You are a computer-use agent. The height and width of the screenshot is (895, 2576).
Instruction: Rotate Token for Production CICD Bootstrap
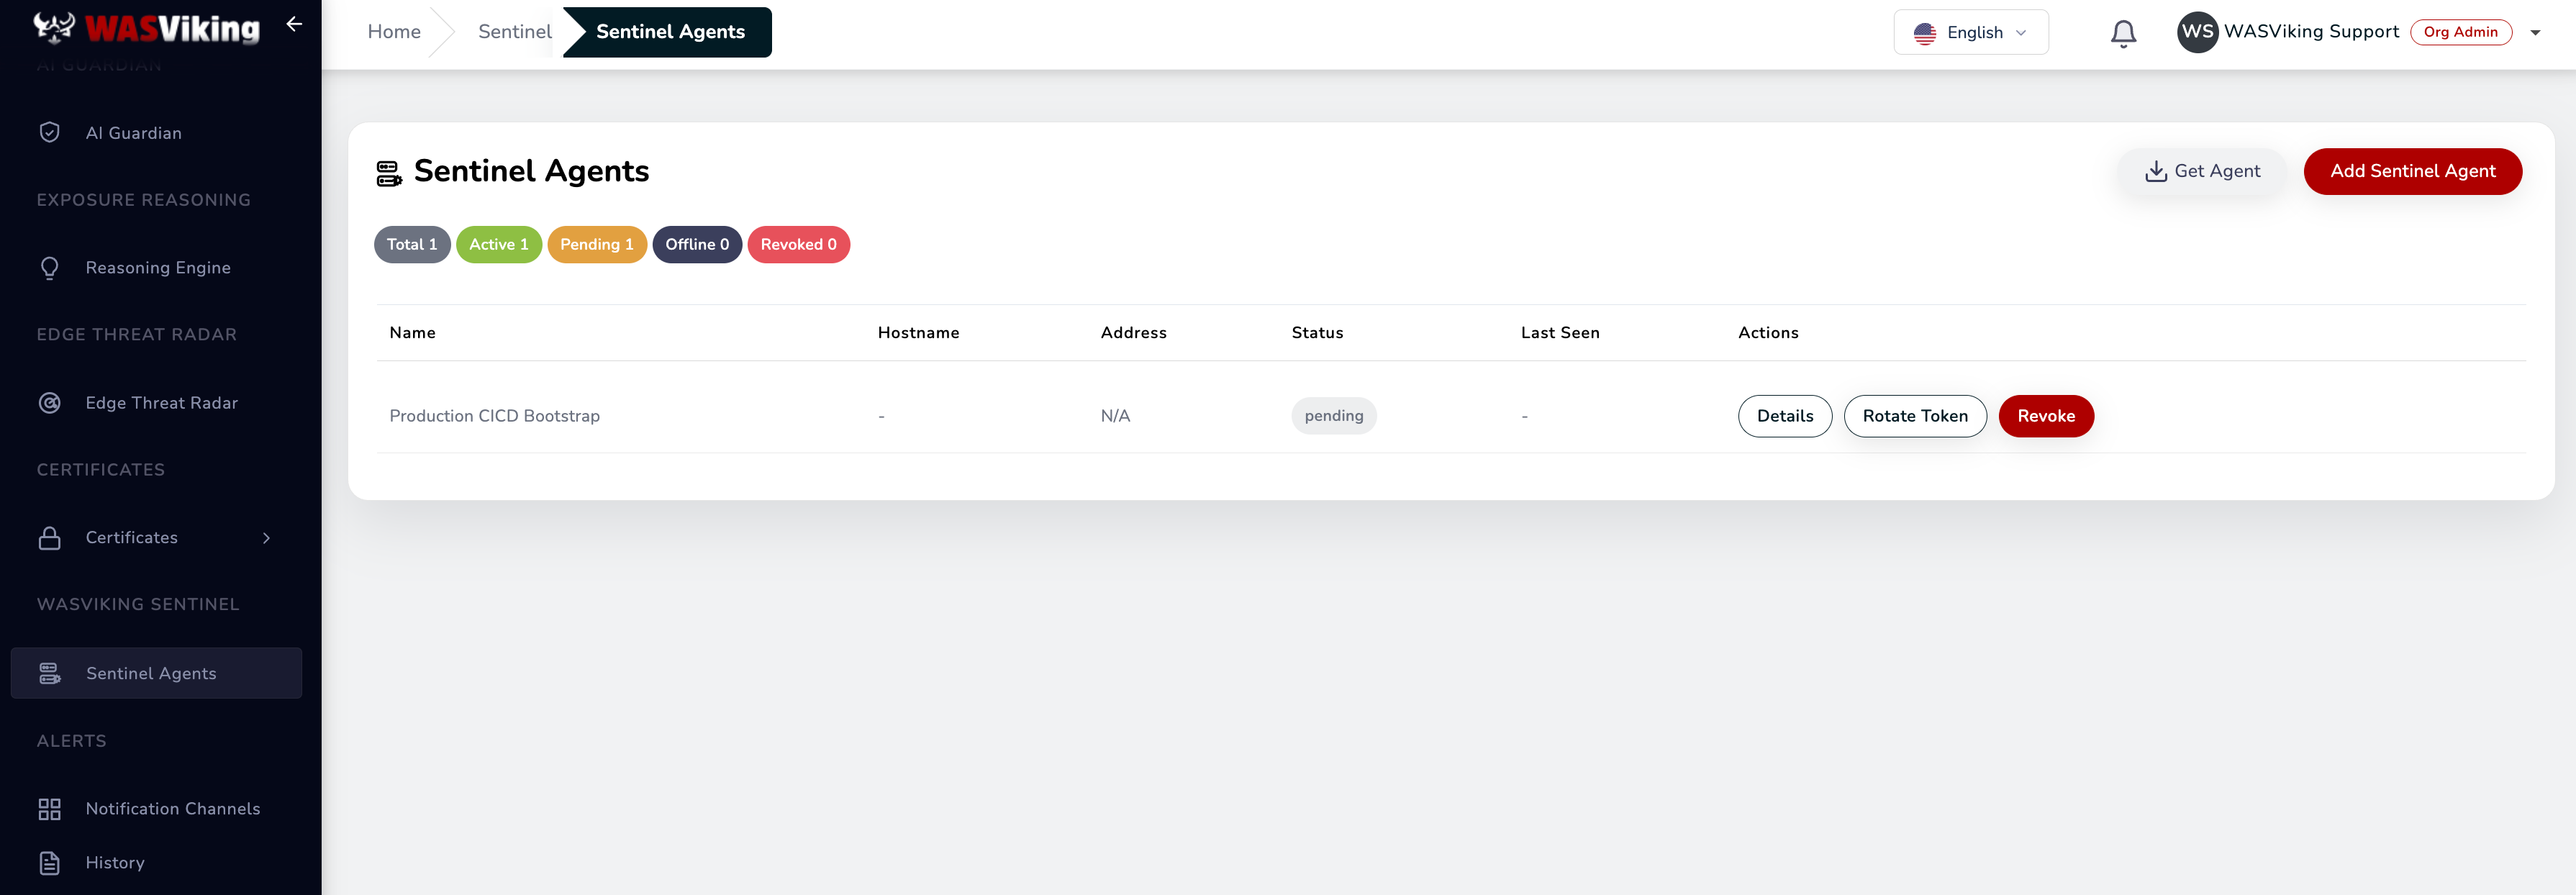1915,416
